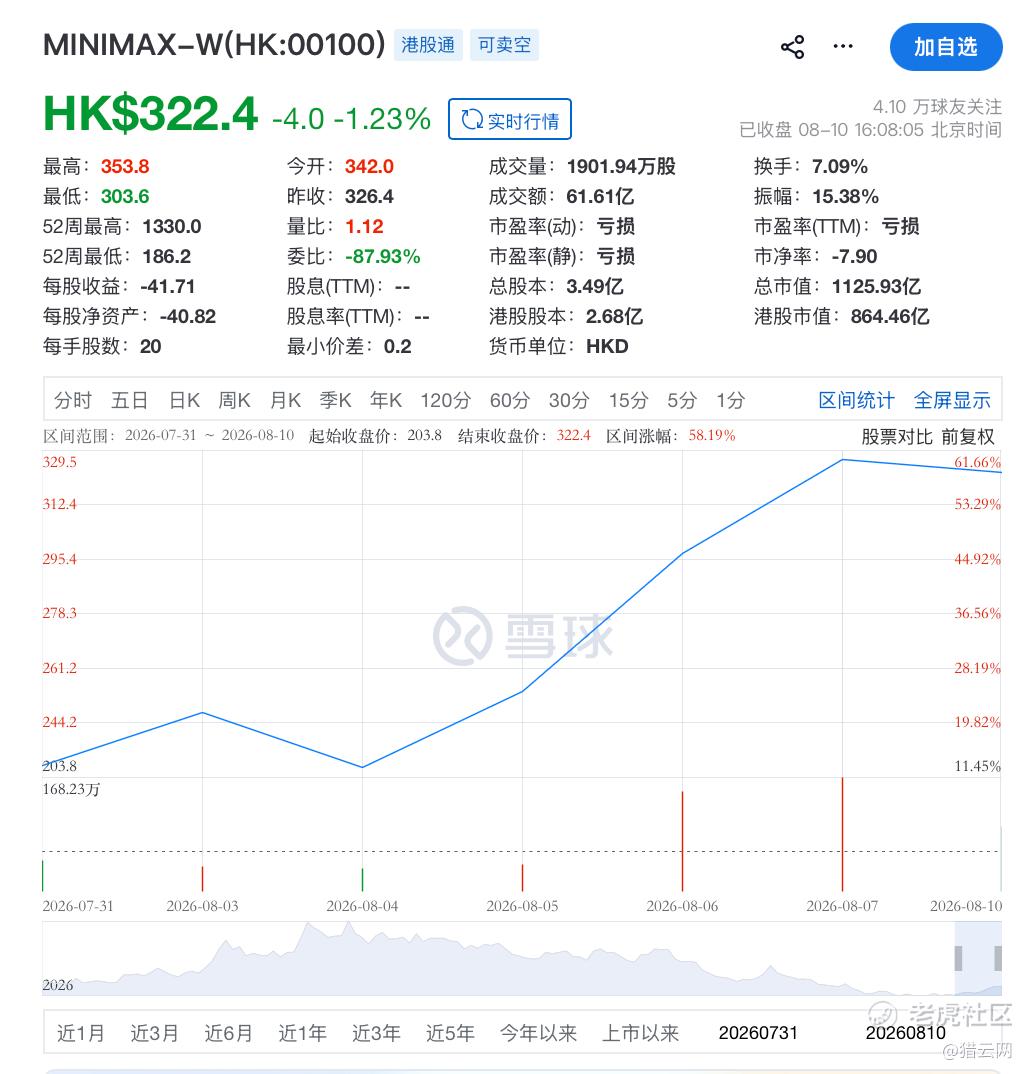
Task: Select the 30分 interval tab
Action: tap(568, 400)
